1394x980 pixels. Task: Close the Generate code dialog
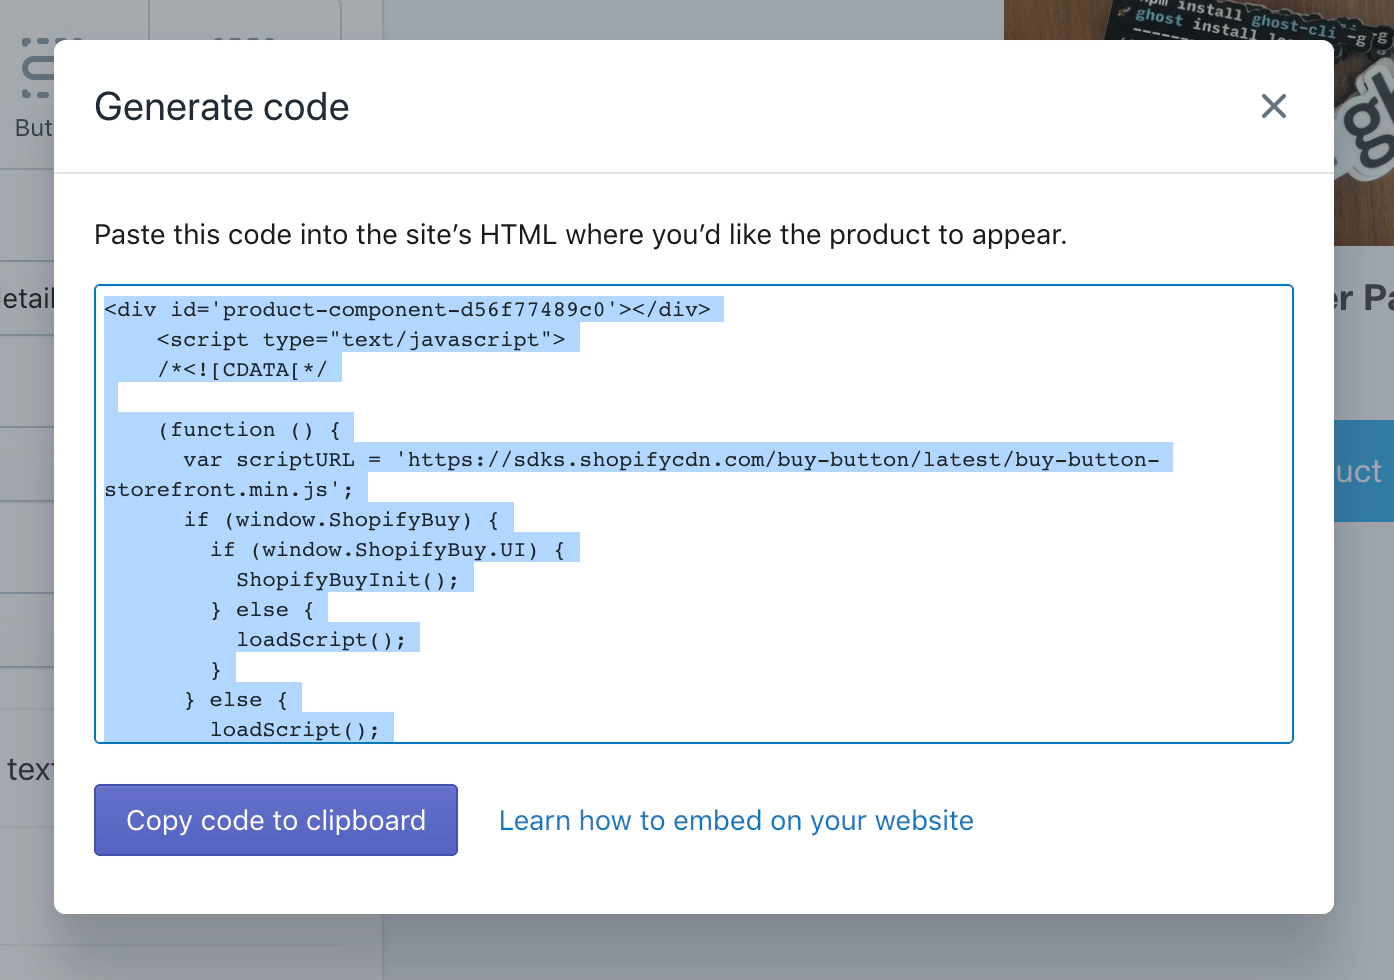click(x=1273, y=106)
